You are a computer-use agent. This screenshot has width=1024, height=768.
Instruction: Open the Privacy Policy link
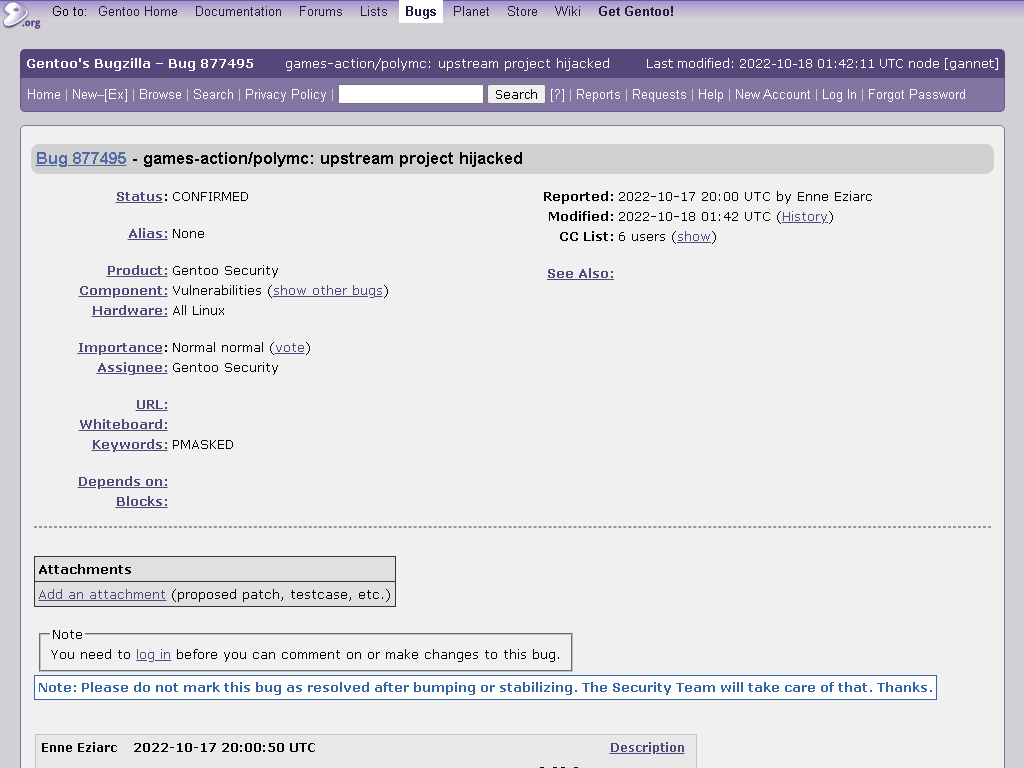[x=285, y=94]
